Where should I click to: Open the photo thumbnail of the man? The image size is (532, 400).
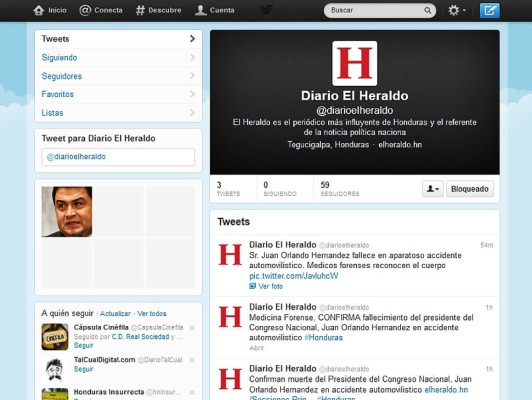tap(67, 211)
